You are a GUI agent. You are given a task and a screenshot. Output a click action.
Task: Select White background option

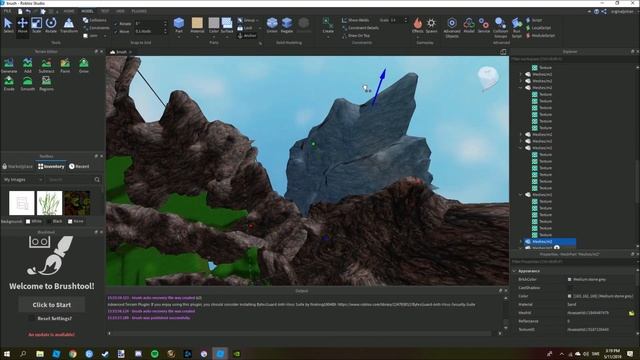[28, 221]
